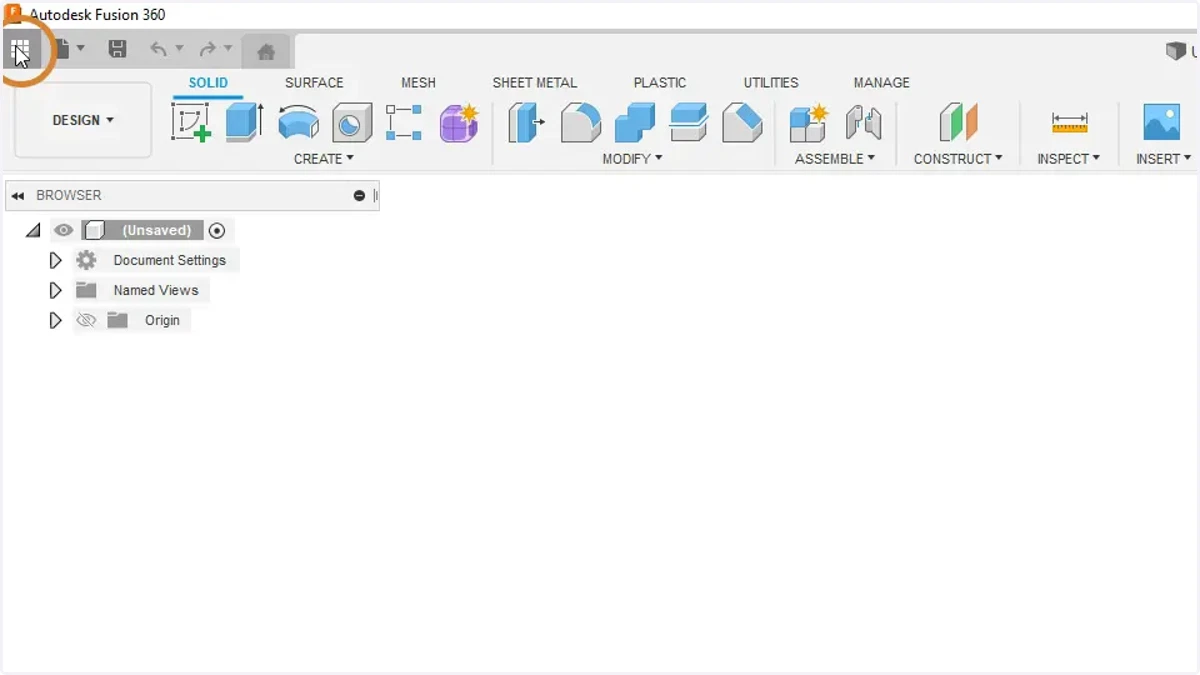Screen dimensions: 1200x675
Task: Expand the Origin folder node
Action: 56,320
